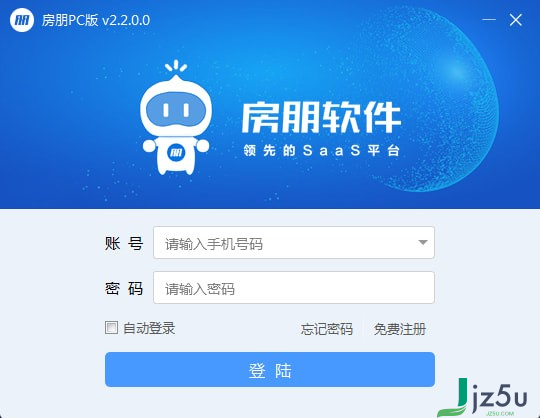Click the 房朋 logo icon in title bar
The width and height of the screenshot is (540, 418).
coord(22,20)
